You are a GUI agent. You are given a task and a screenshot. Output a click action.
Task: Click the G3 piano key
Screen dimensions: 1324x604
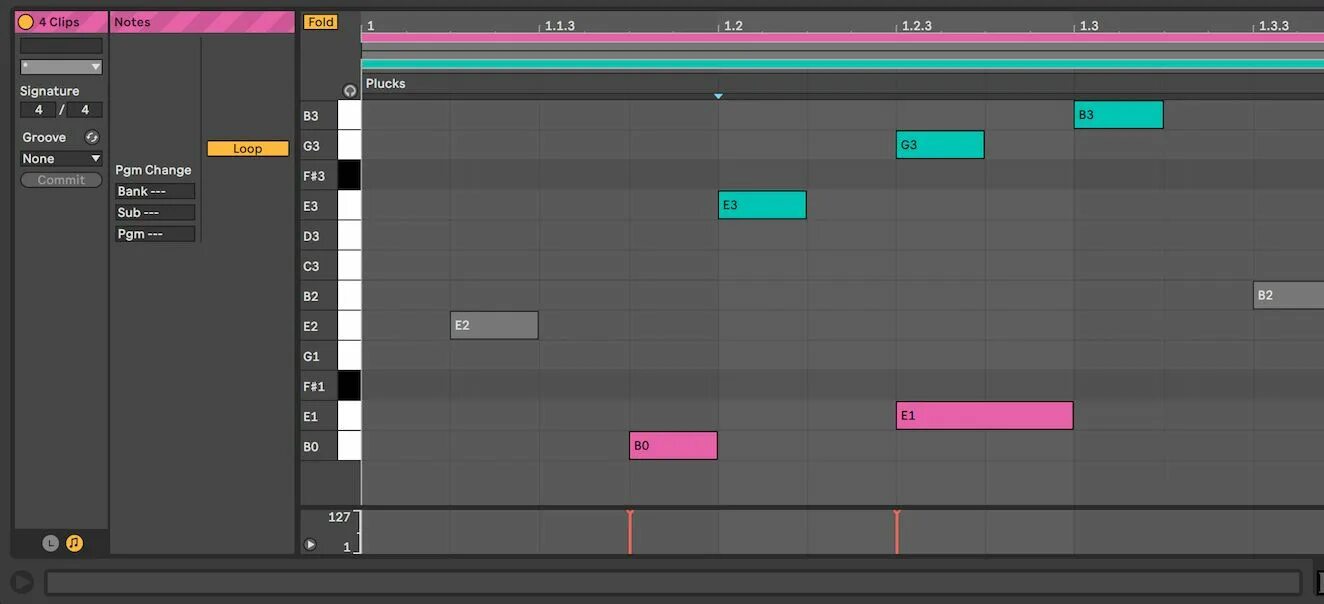click(349, 145)
